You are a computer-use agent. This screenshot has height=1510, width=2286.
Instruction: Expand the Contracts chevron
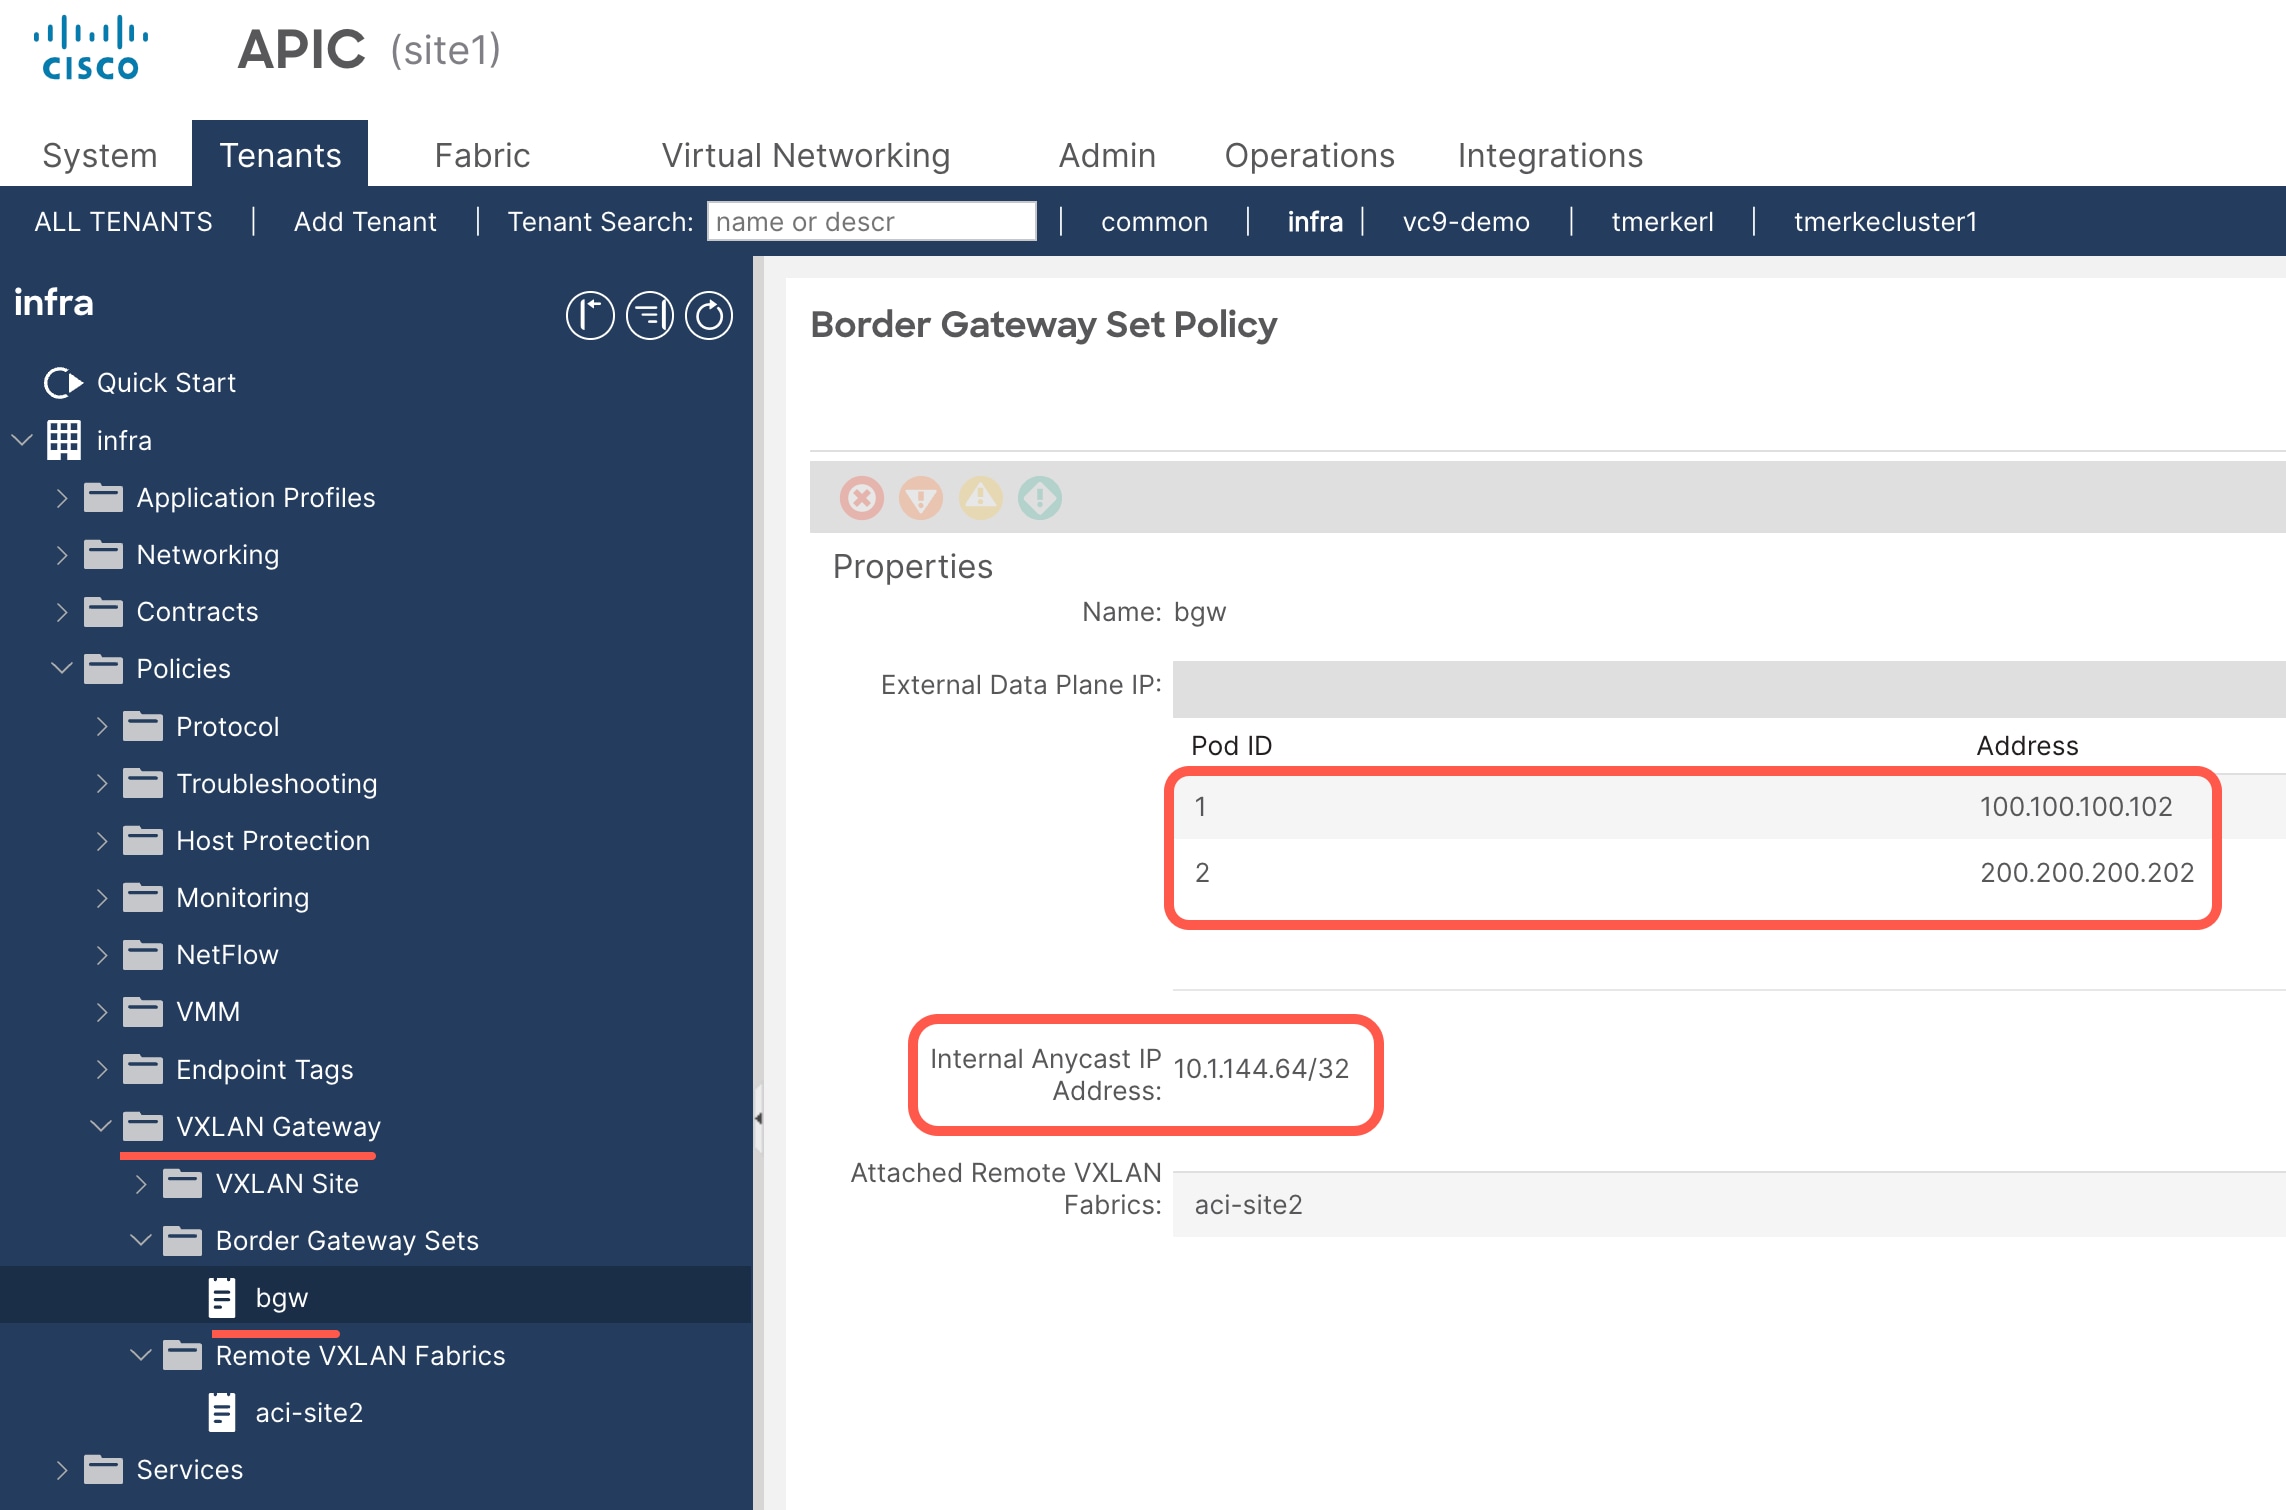point(62,611)
